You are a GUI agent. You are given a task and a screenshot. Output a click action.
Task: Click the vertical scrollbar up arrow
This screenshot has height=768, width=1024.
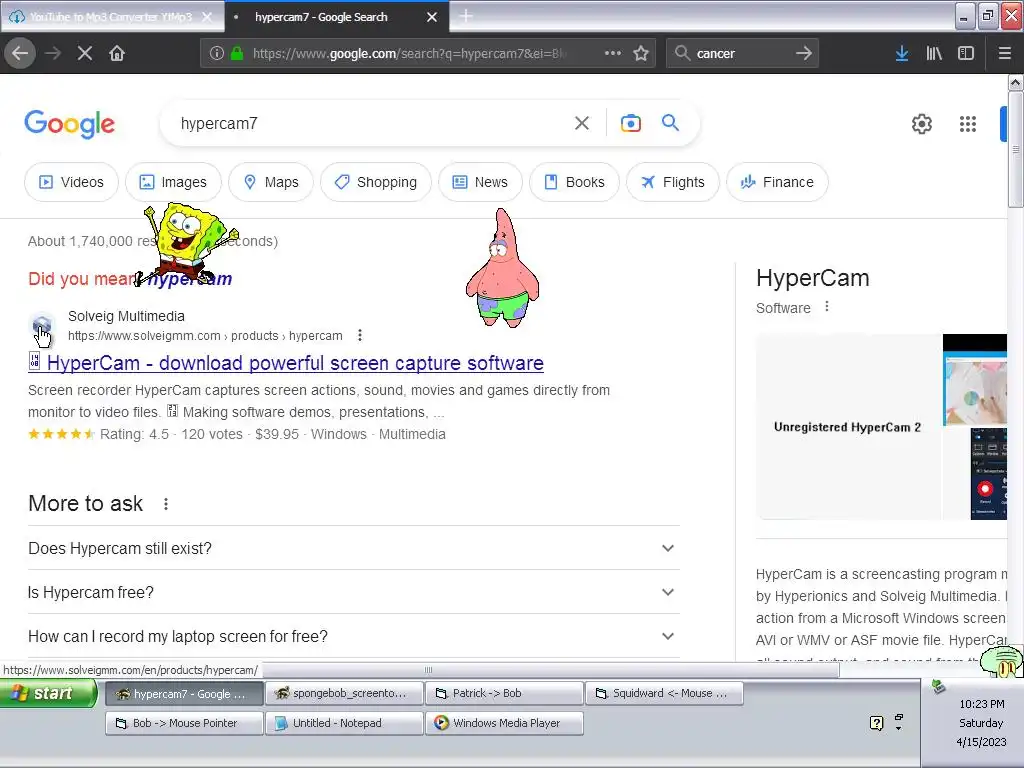click(x=1015, y=82)
